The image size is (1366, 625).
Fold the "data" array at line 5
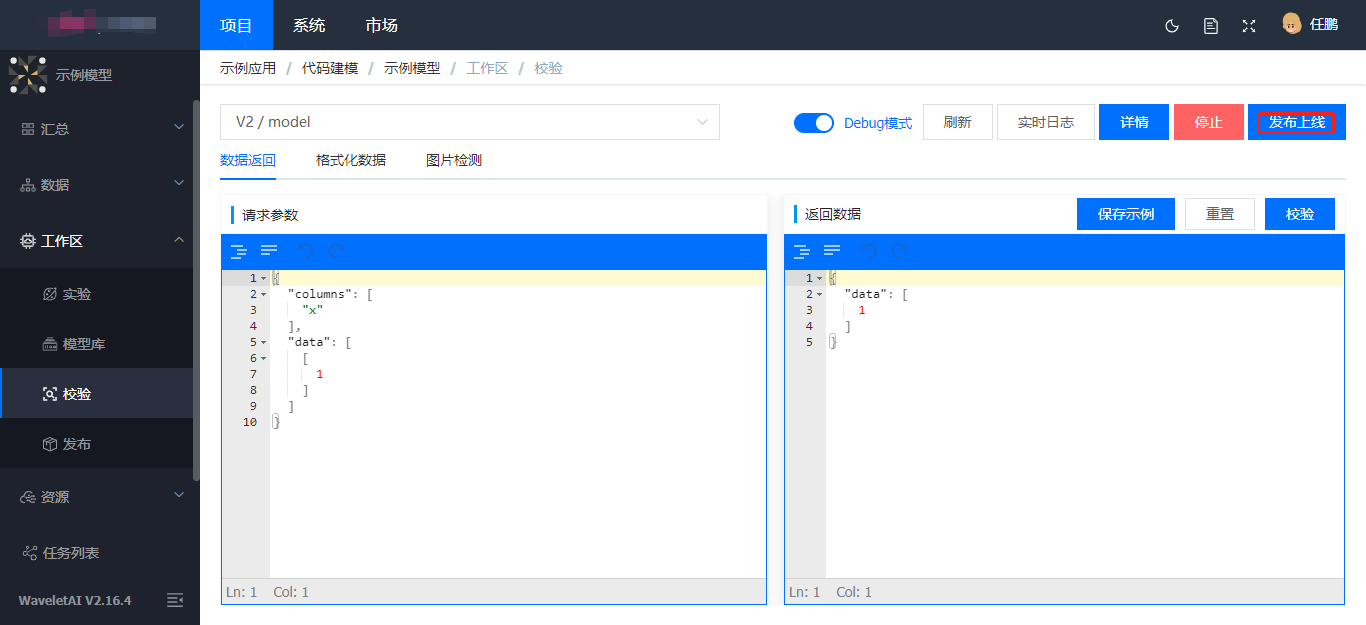(x=264, y=342)
